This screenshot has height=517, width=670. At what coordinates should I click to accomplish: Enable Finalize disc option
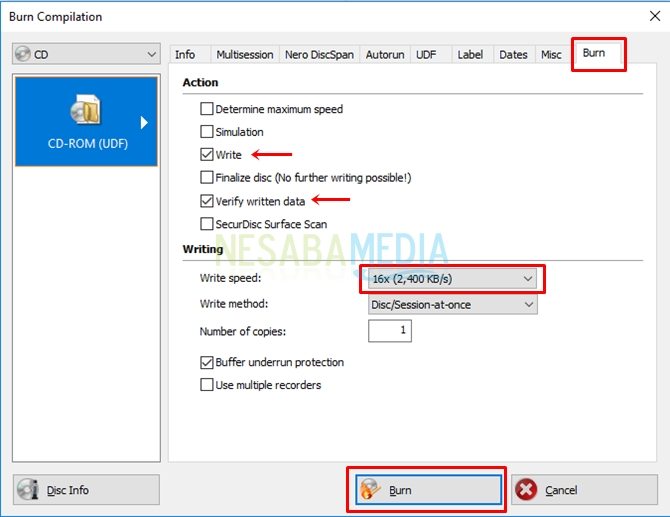(x=206, y=177)
